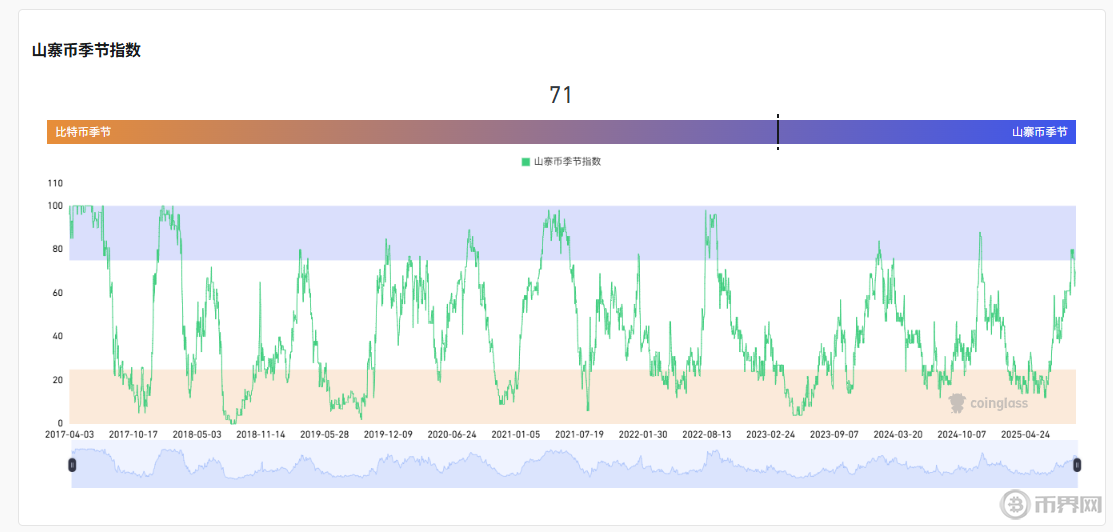
Task: Toggle the green 山寨币季节指数 legend square
Action: [526, 161]
